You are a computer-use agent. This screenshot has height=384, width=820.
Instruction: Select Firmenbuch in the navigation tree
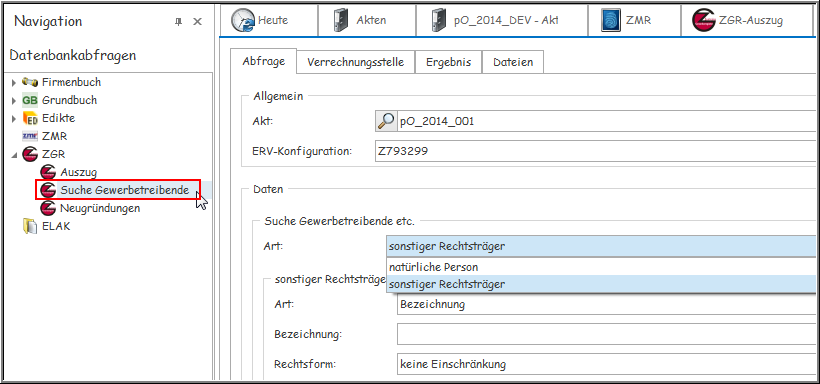tap(72, 82)
